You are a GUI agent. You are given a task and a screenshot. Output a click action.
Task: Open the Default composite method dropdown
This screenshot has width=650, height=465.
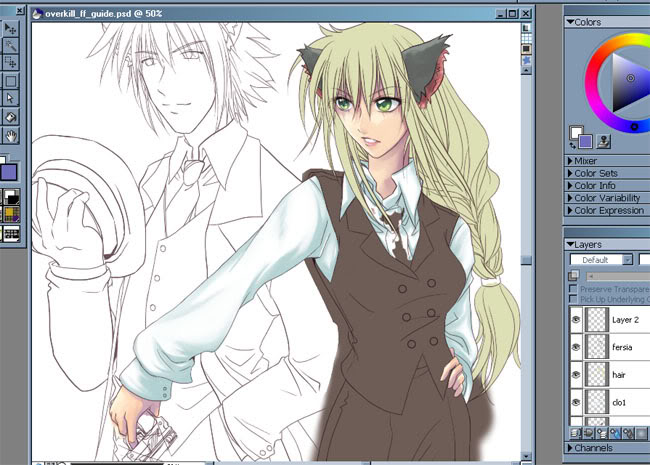601,259
